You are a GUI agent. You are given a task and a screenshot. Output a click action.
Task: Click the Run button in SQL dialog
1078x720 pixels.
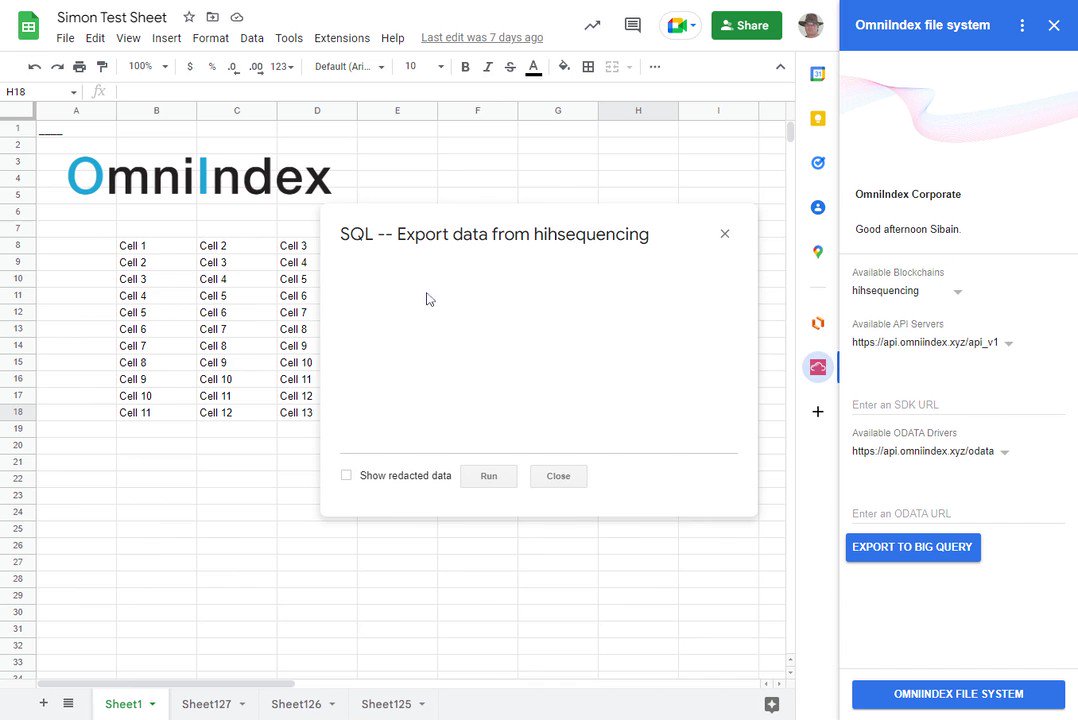pyautogui.click(x=488, y=476)
